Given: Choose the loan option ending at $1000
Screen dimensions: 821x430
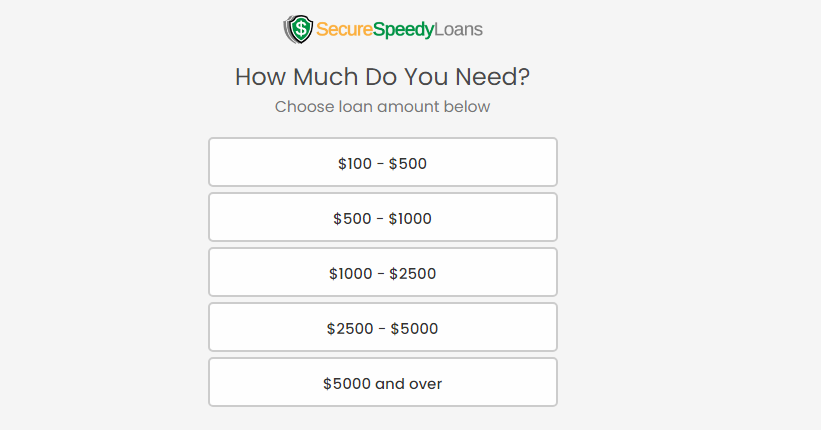Looking at the screenshot, I should [383, 217].
